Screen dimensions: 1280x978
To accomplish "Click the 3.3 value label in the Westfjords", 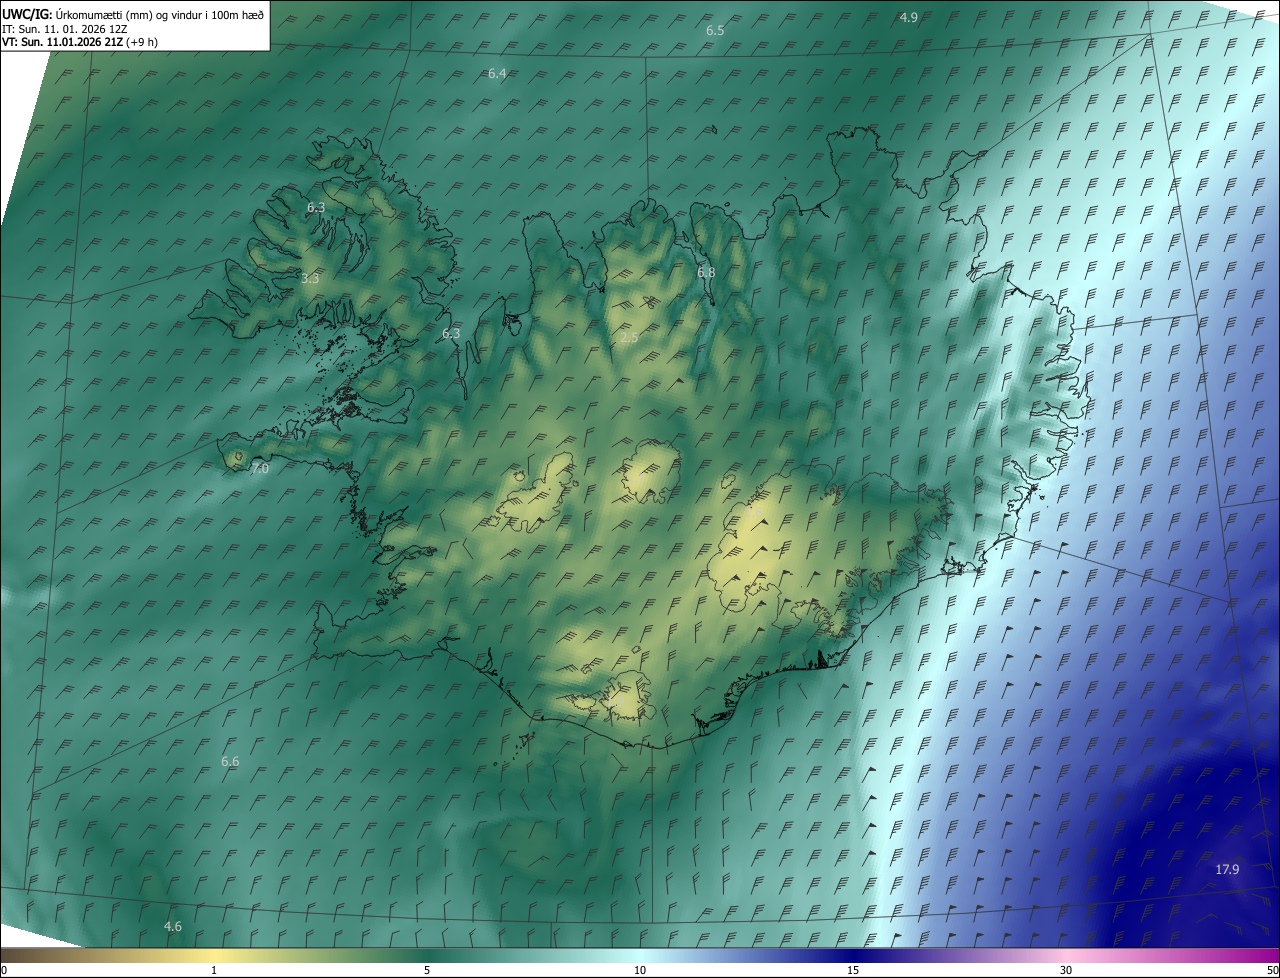I will coord(310,278).
